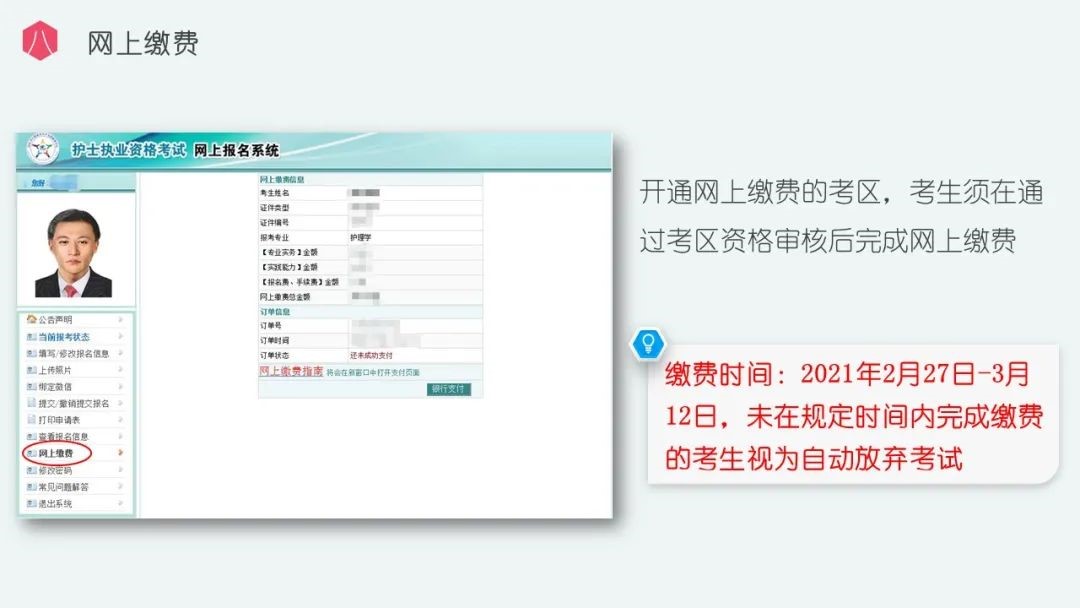Click the icon beside 绑定微信
Viewport: 1080px width, 608px height.
(x=31, y=387)
